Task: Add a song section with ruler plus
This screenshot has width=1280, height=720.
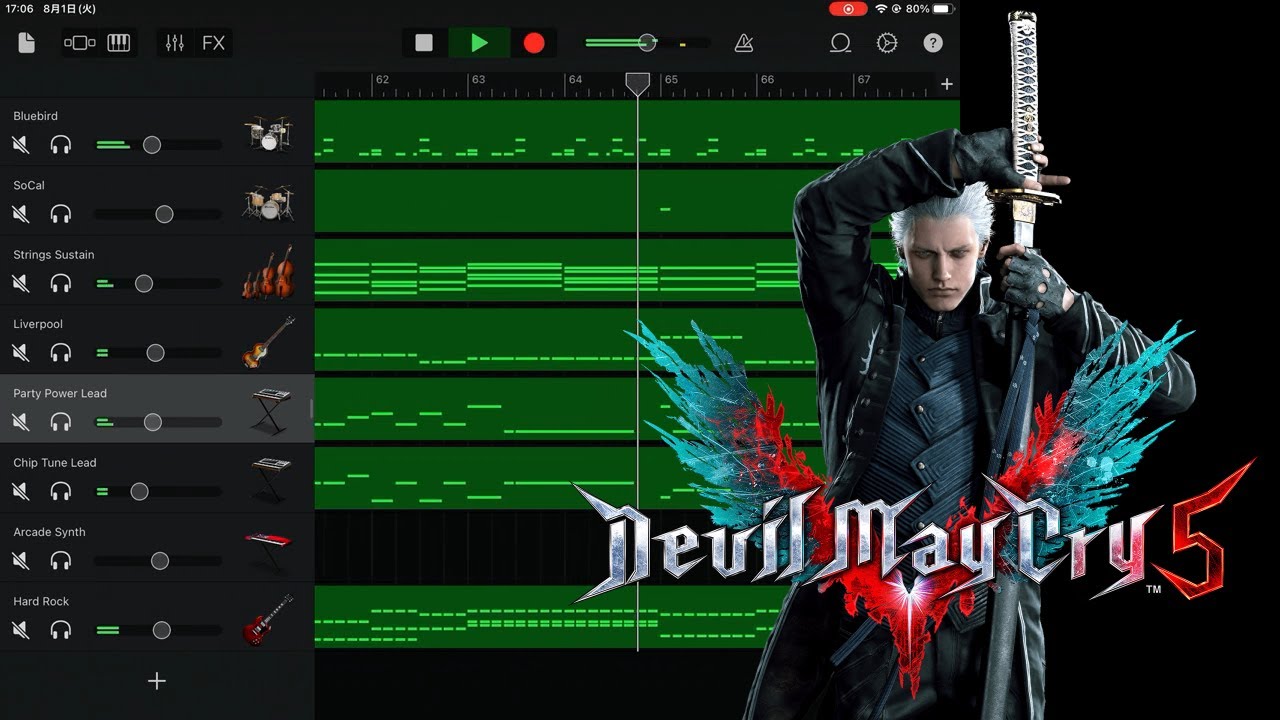Action: click(x=947, y=84)
